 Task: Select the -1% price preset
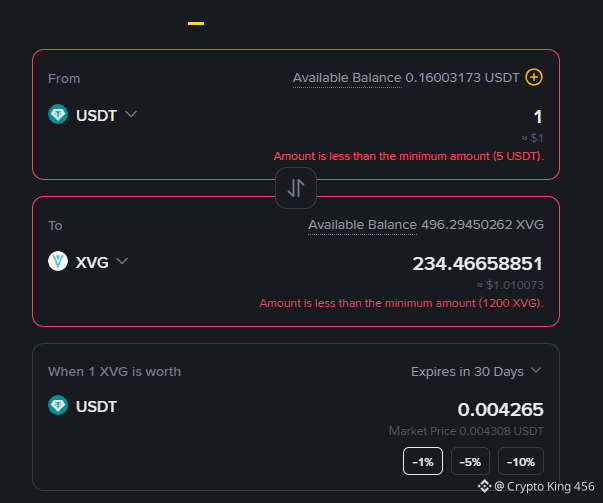pos(423,461)
